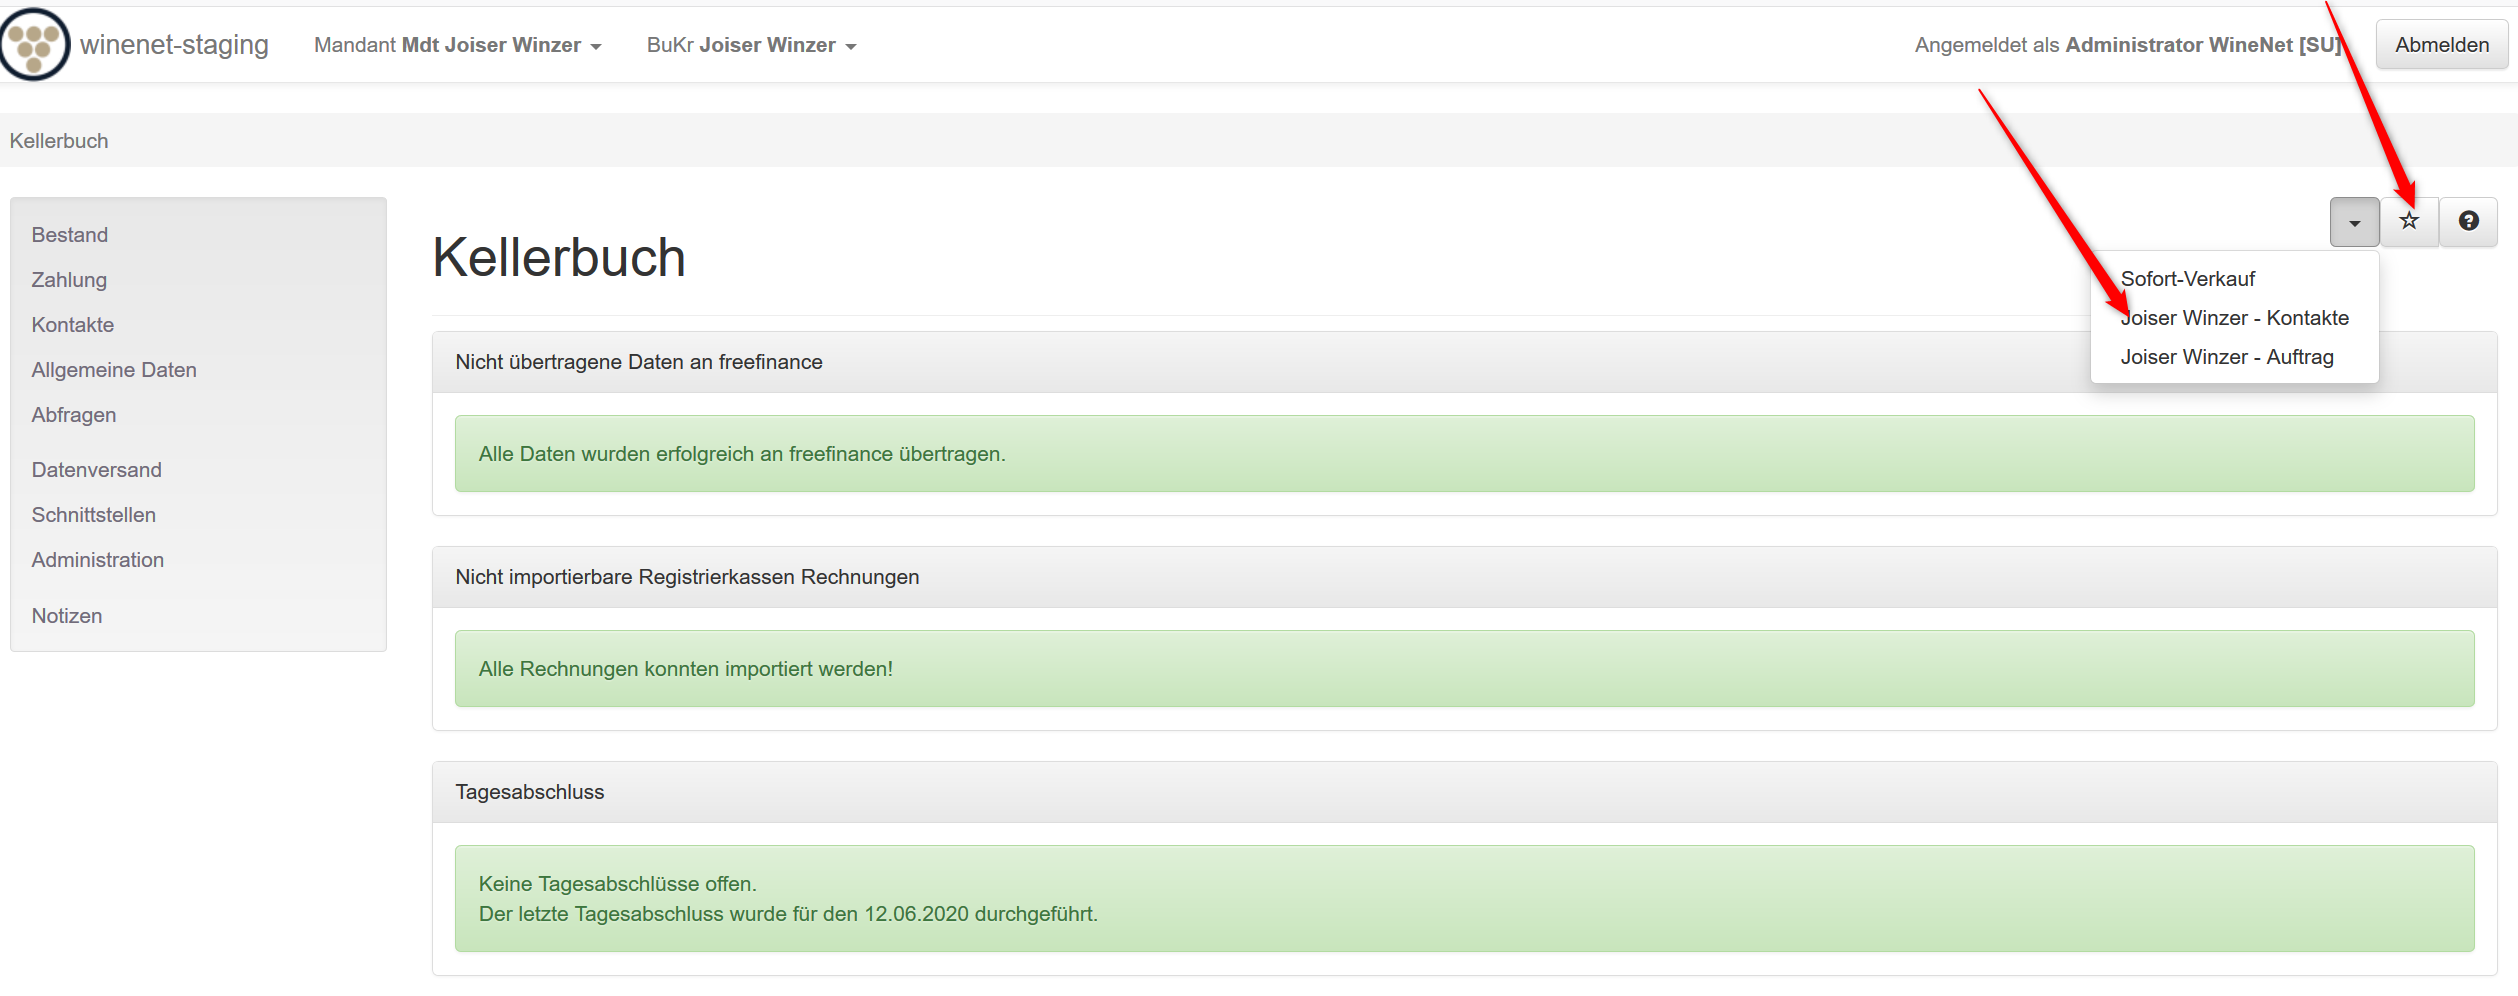
Task: Open Kontakte in the sidebar
Action: (73, 325)
